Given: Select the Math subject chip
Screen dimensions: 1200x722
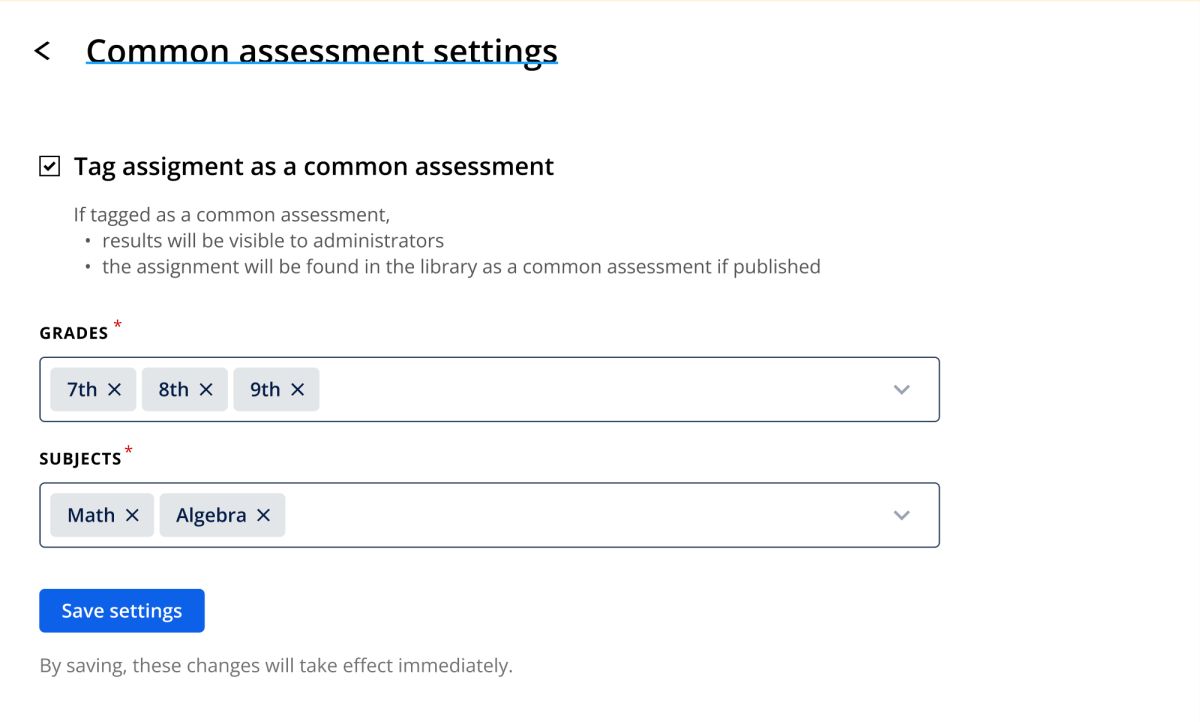Looking at the screenshot, I should pyautogui.click(x=91, y=516).
